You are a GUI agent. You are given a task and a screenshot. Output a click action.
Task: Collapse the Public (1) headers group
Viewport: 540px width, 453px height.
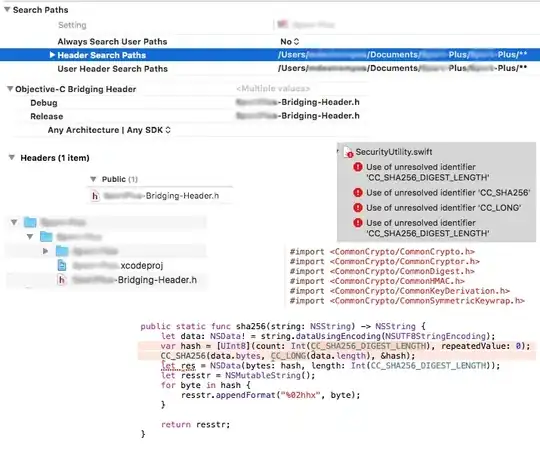[93, 179]
